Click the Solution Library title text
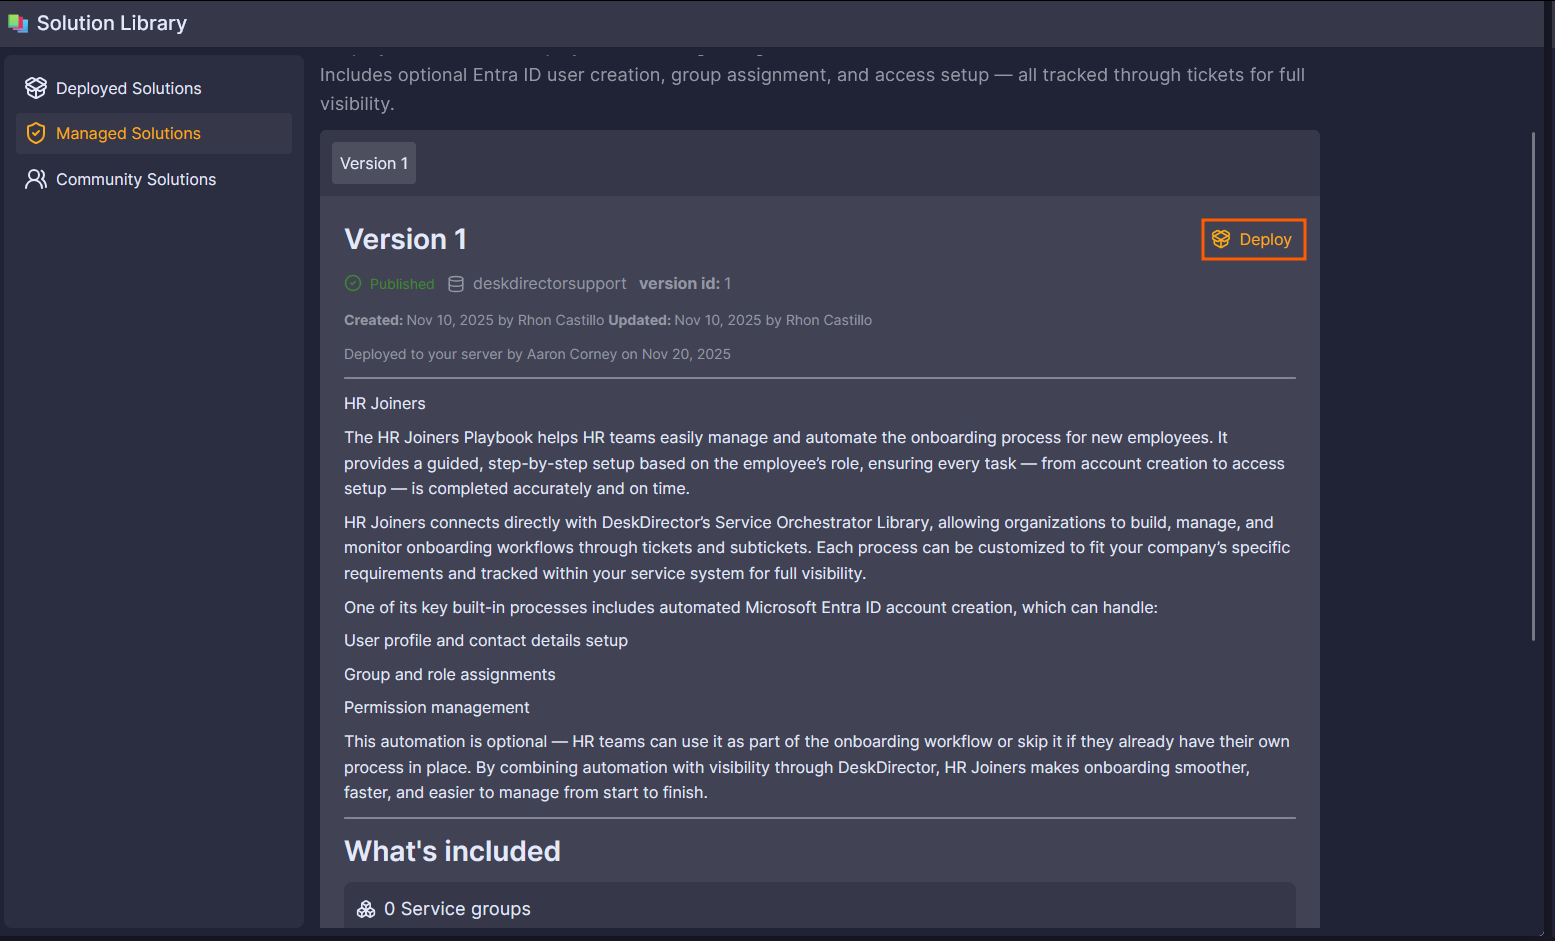The height and width of the screenshot is (941, 1555). coord(112,23)
